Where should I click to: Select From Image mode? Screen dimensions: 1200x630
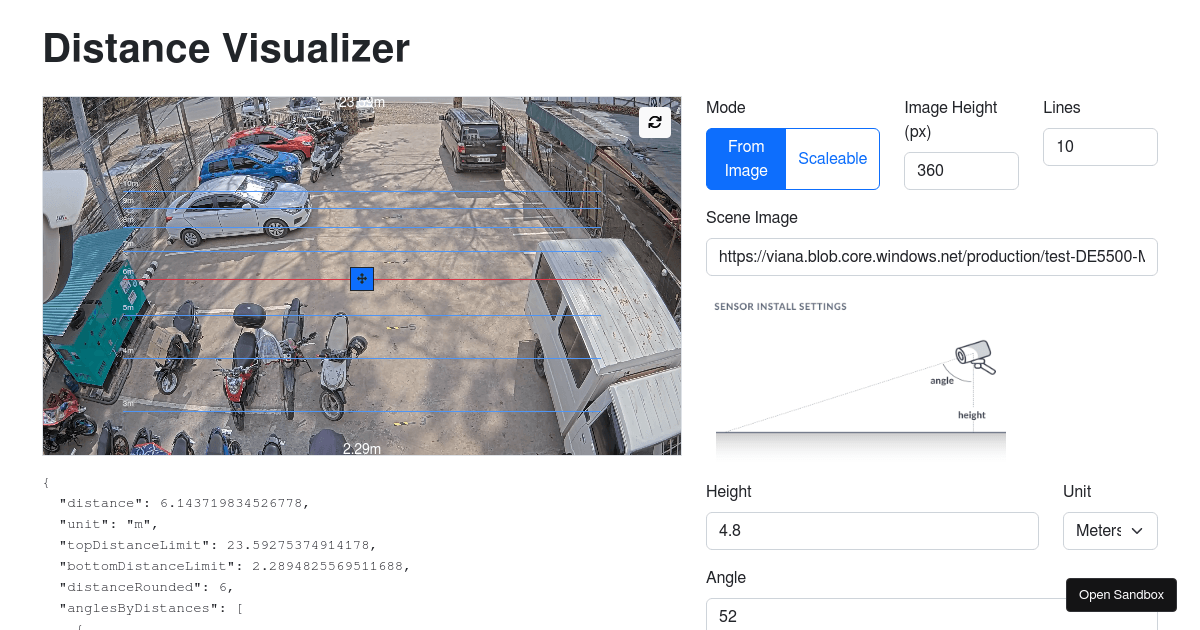click(746, 158)
